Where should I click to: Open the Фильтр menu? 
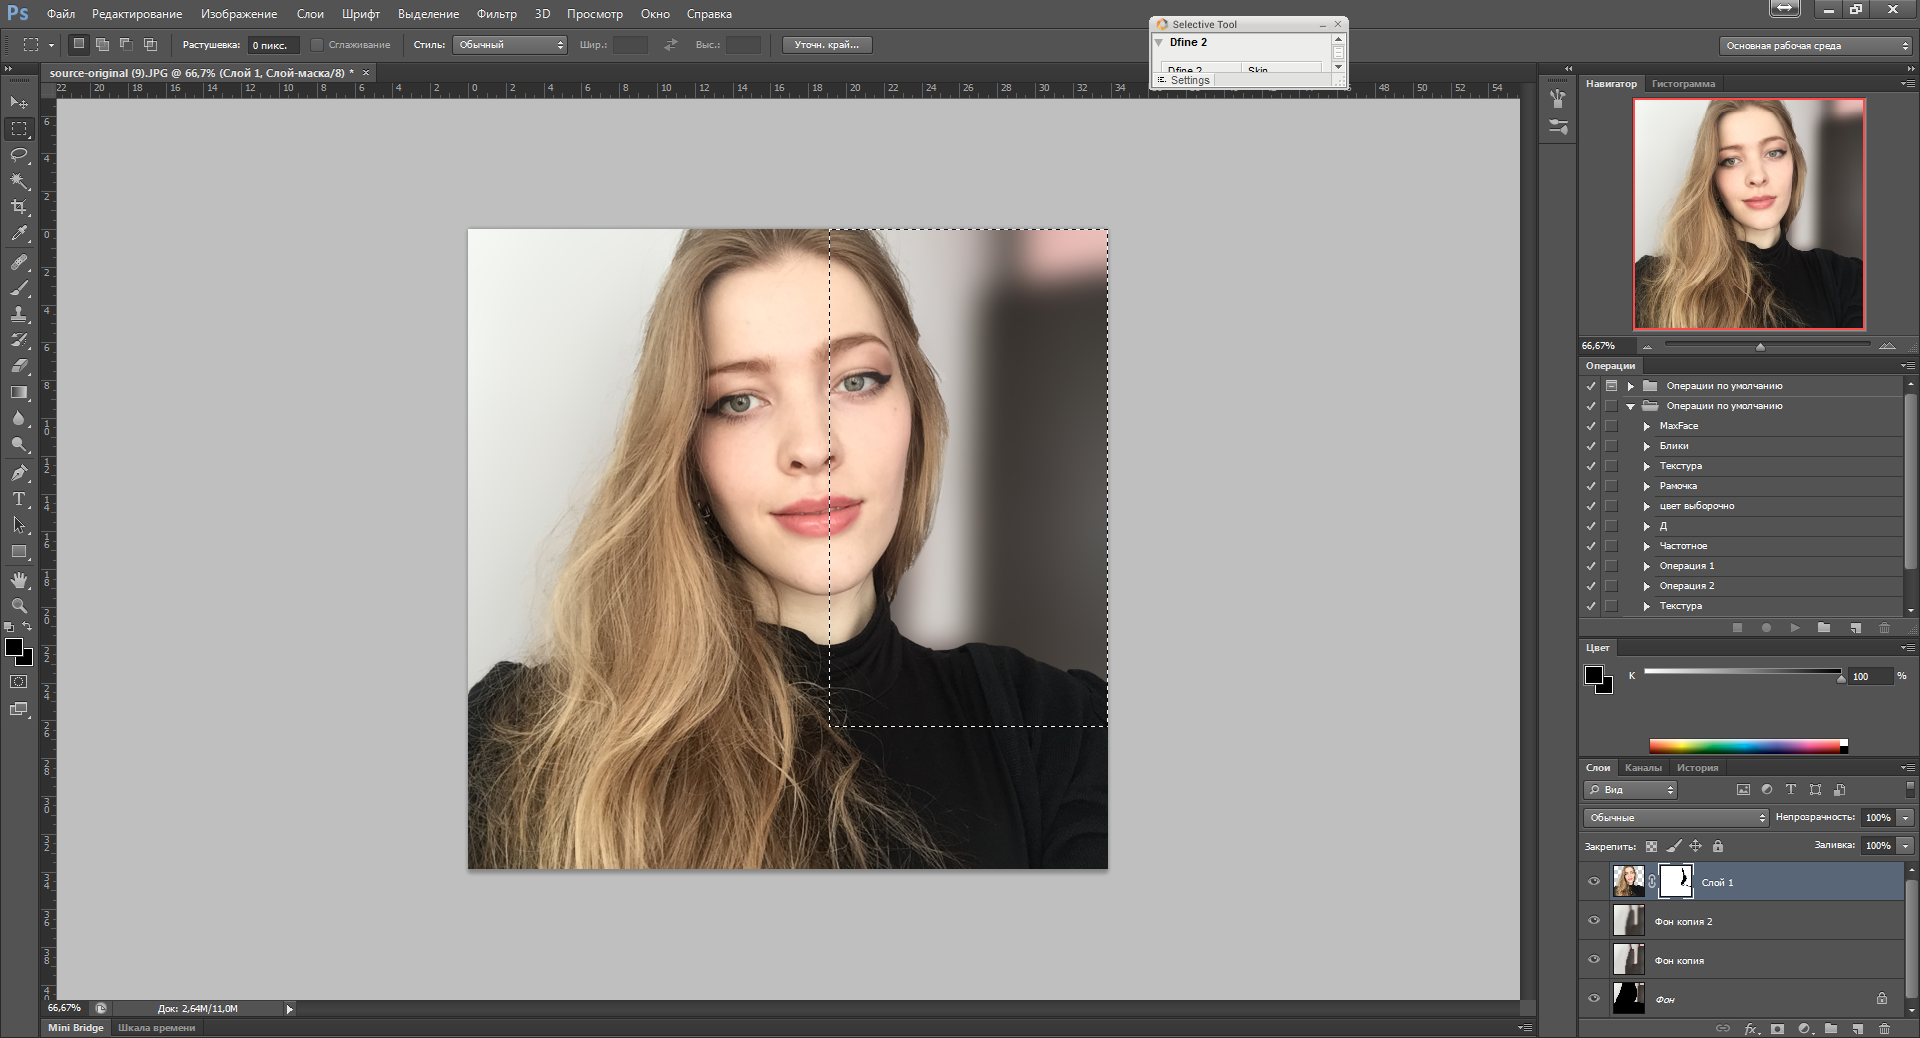497,14
